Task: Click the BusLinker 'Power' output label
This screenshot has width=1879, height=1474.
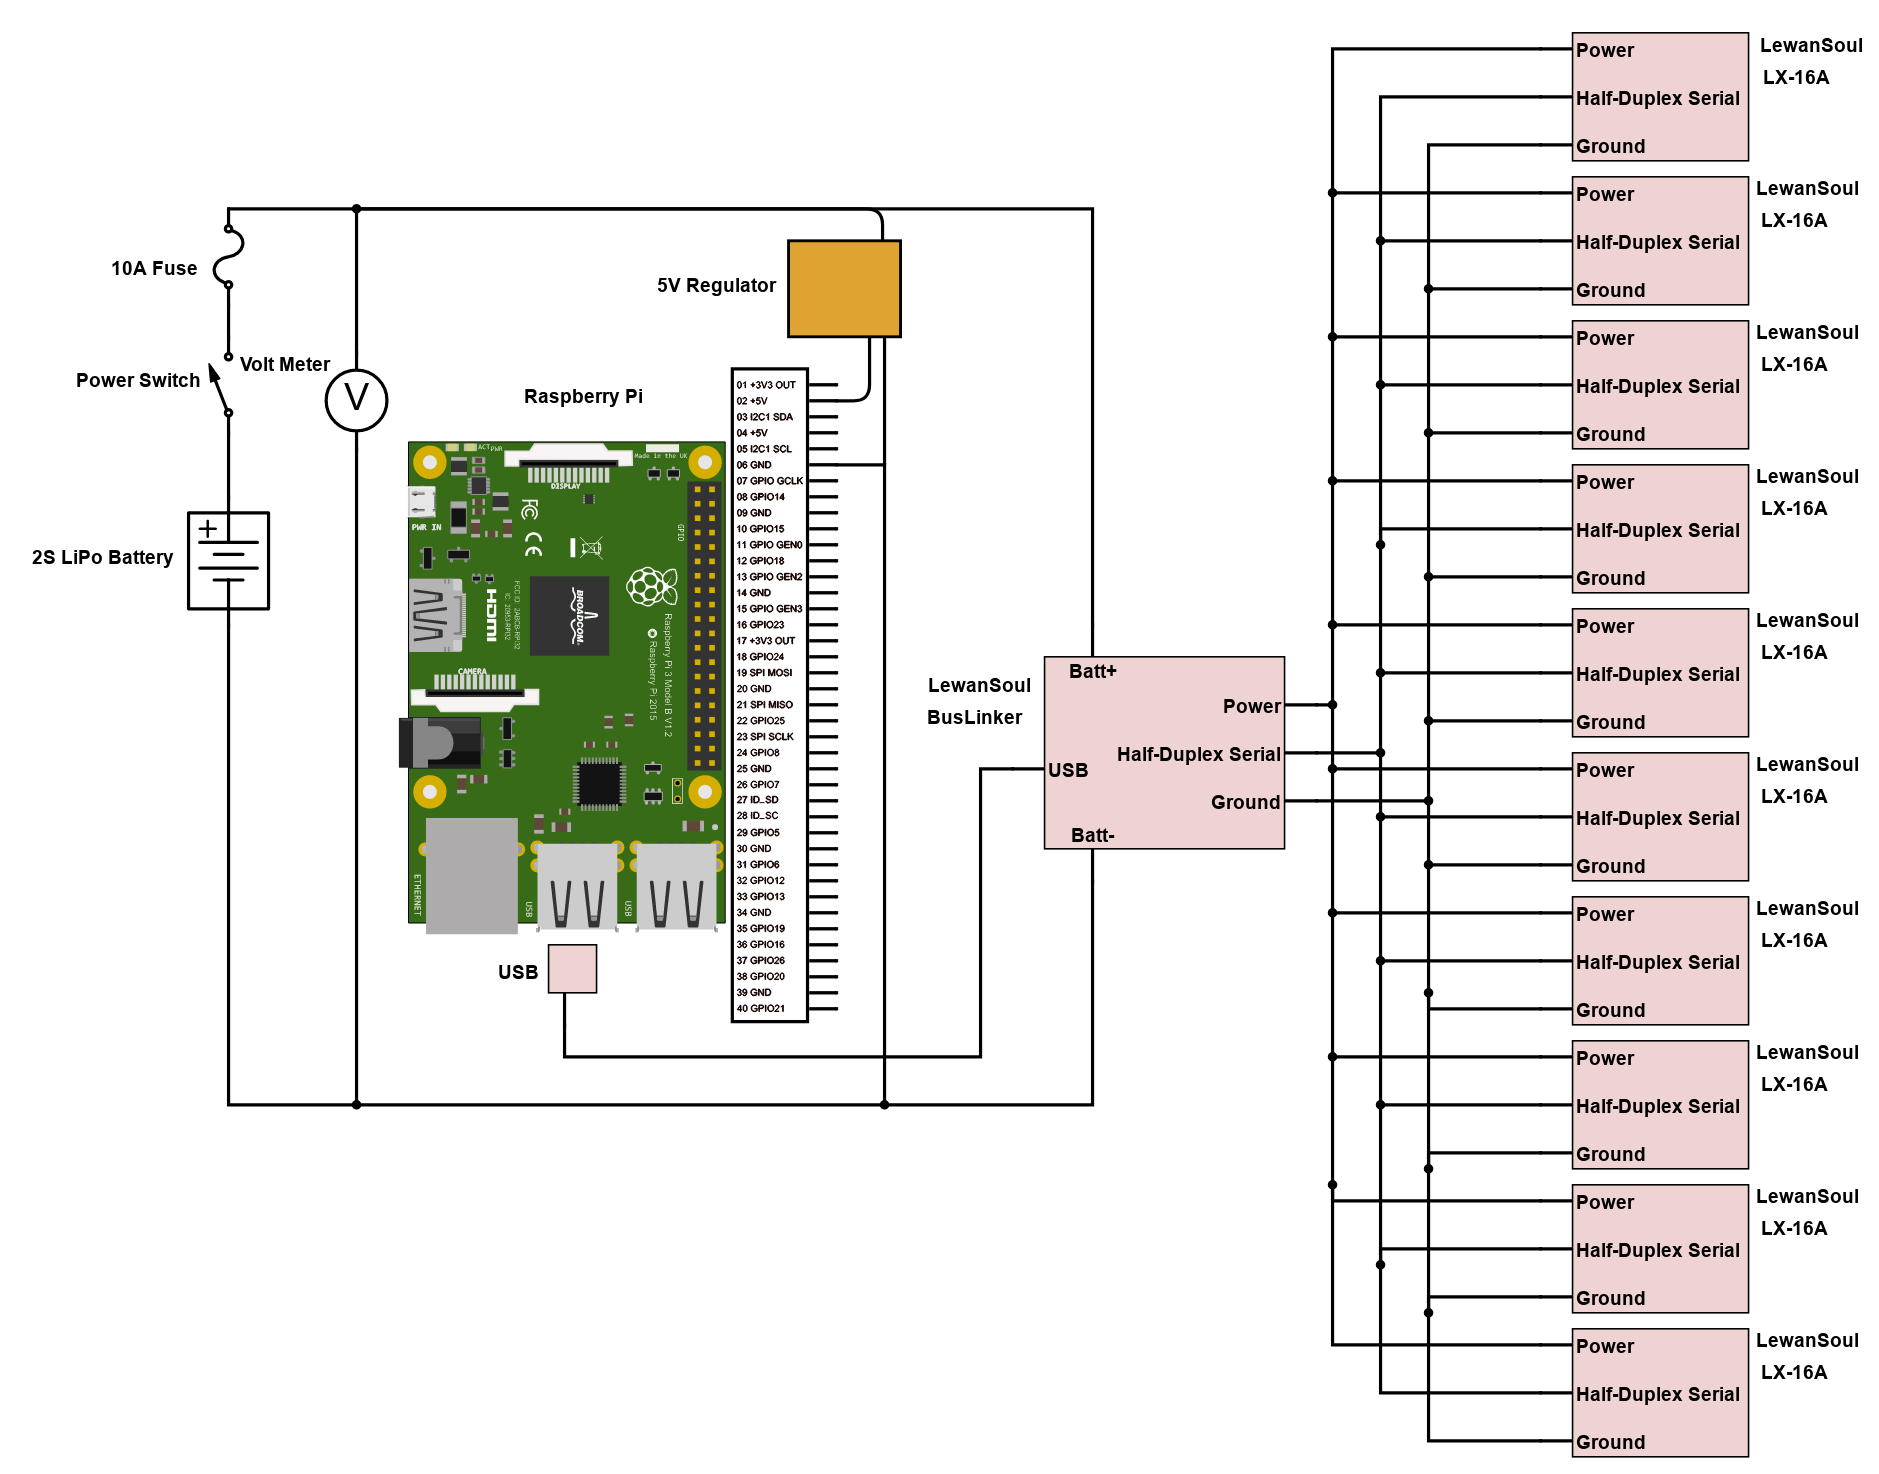Action: (x=1251, y=706)
